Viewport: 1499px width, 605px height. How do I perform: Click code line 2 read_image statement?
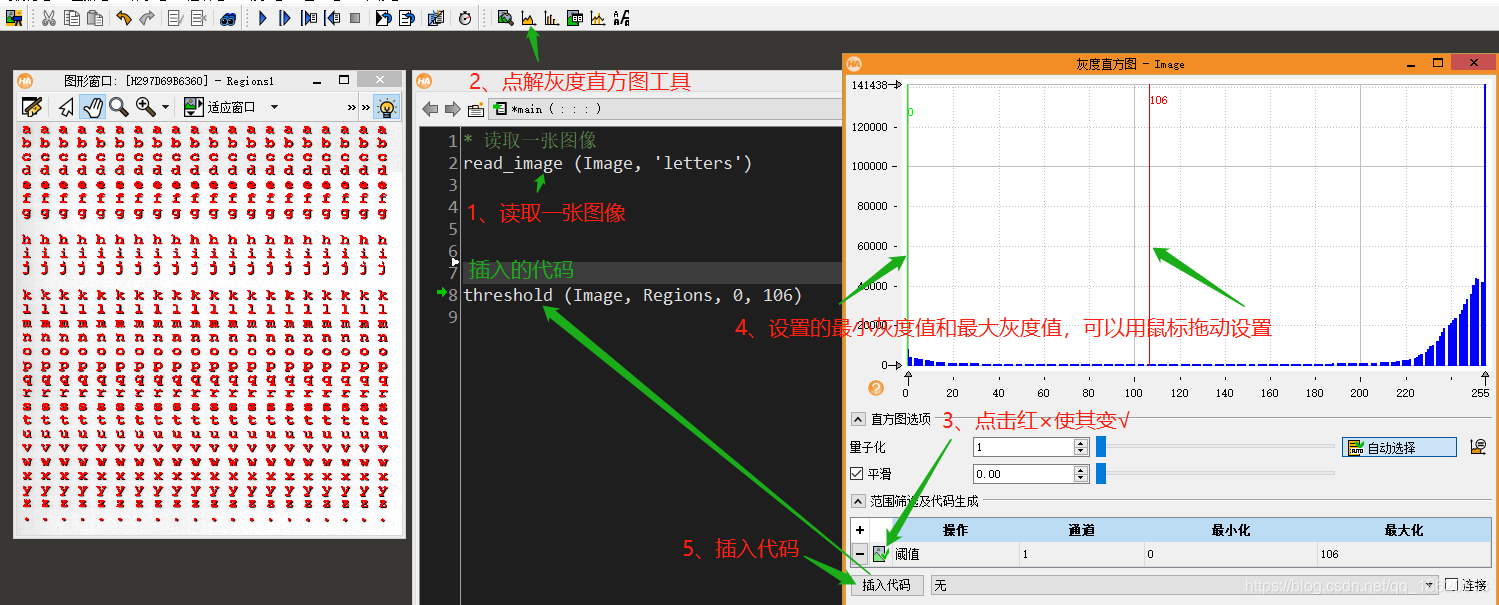[x=607, y=163]
